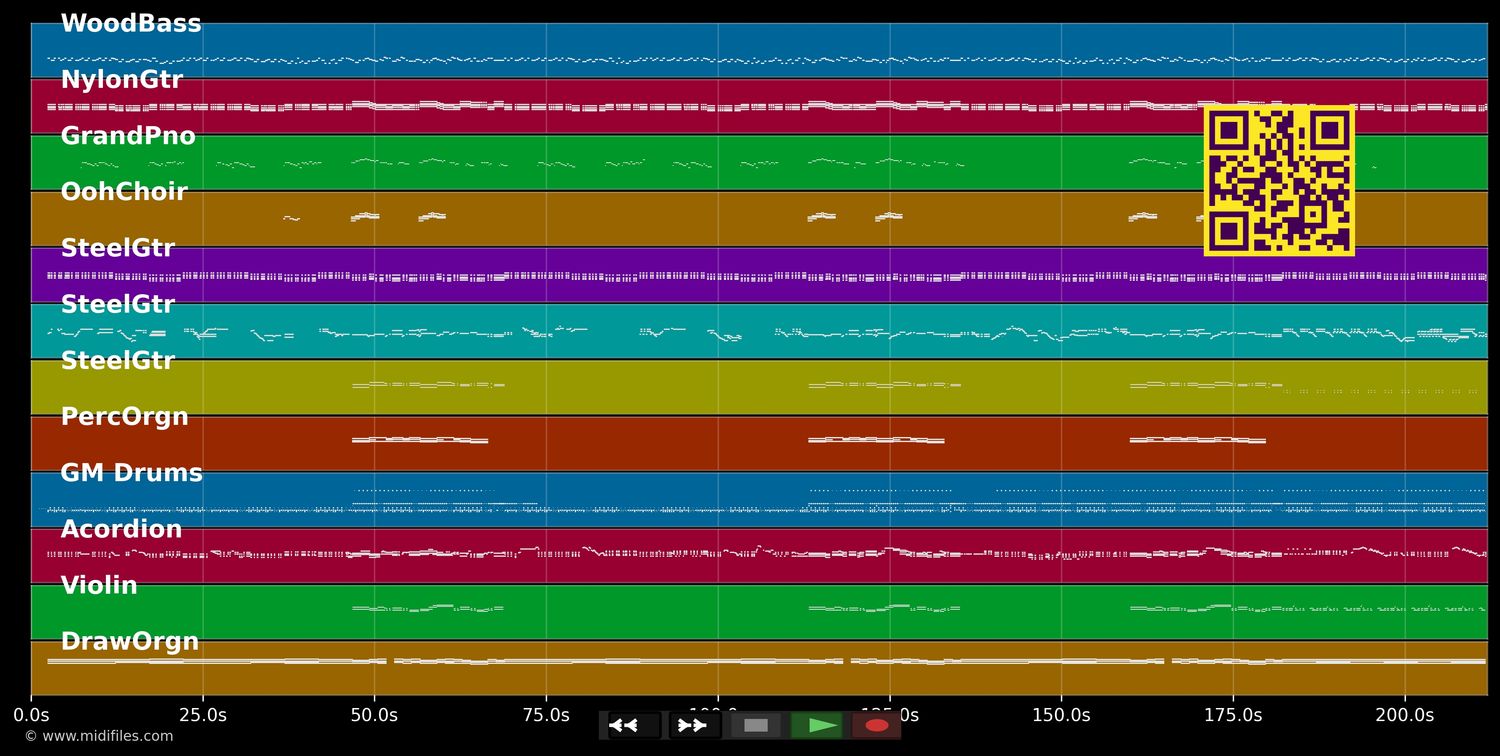Select the GM Drums track label
1500x756 pixels.
pos(131,472)
